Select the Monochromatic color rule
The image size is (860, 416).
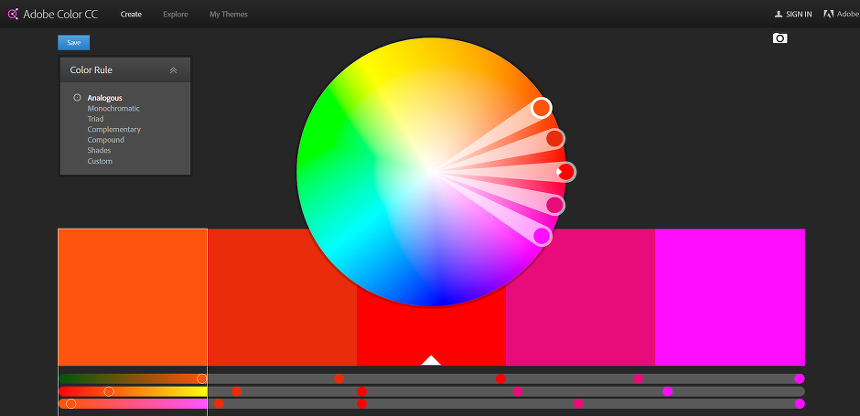pyautogui.click(x=113, y=108)
